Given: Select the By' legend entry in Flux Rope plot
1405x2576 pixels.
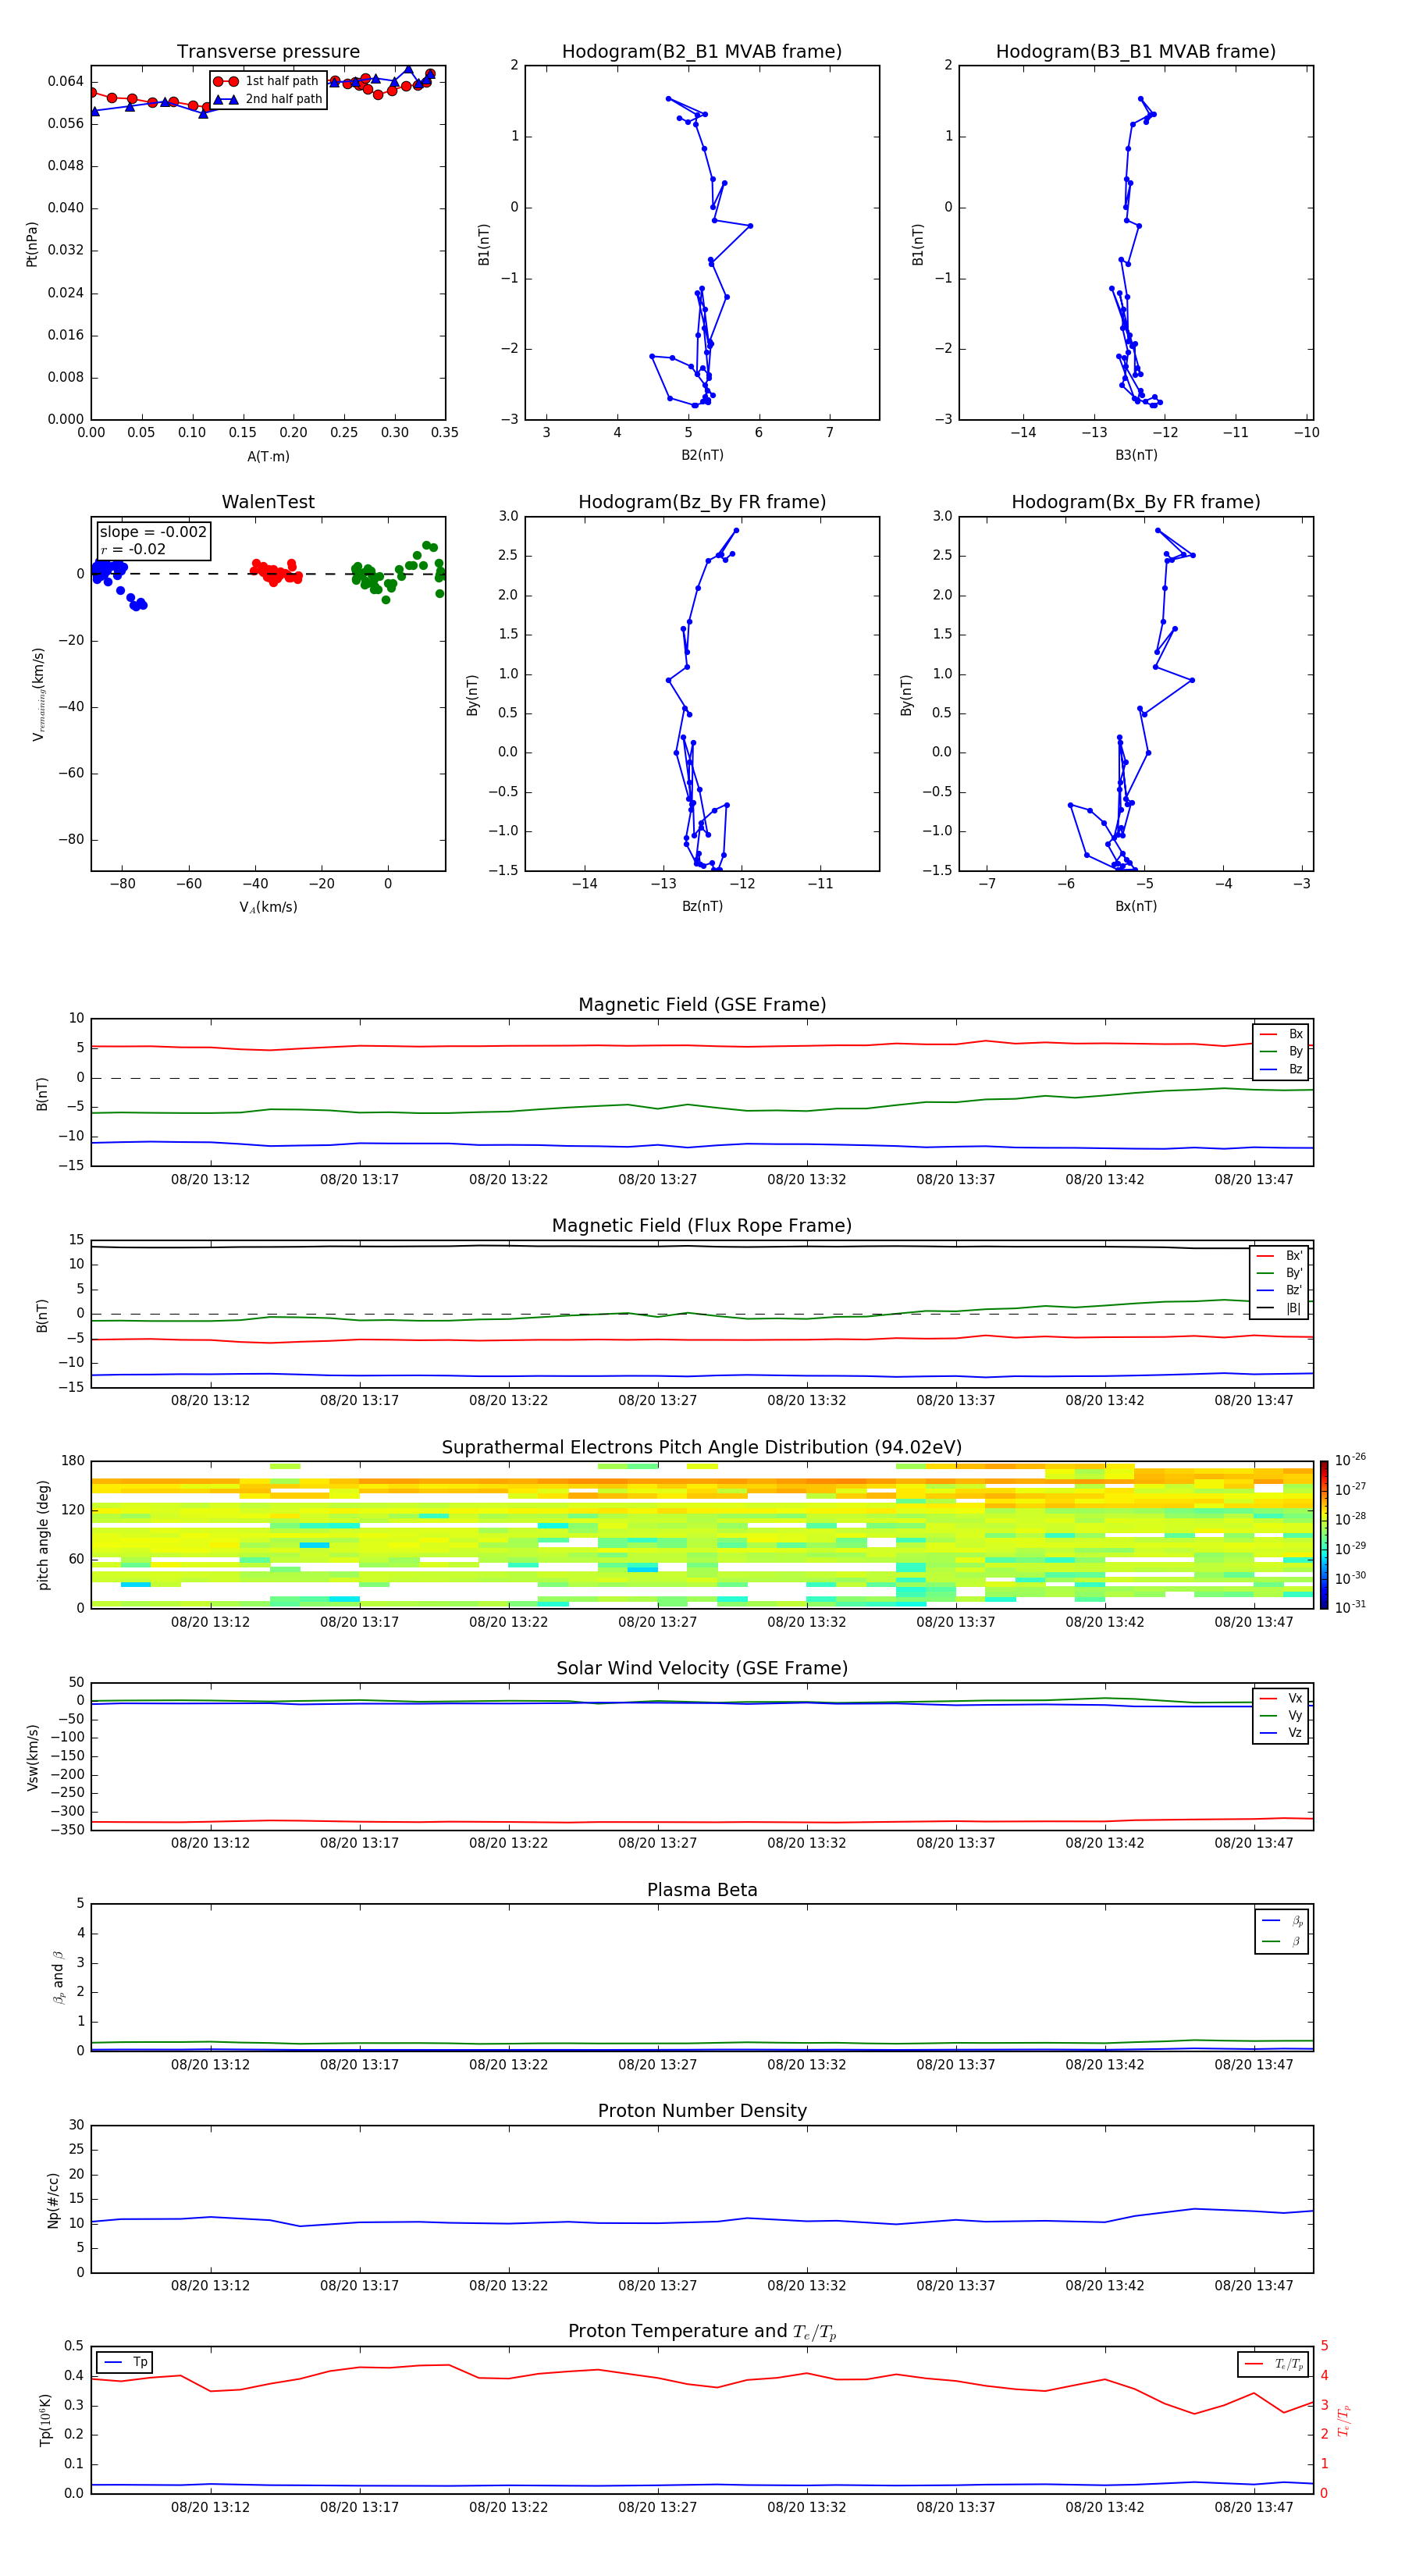Looking at the screenshot, I should pyautogui.click(x=1279, y=1273).
